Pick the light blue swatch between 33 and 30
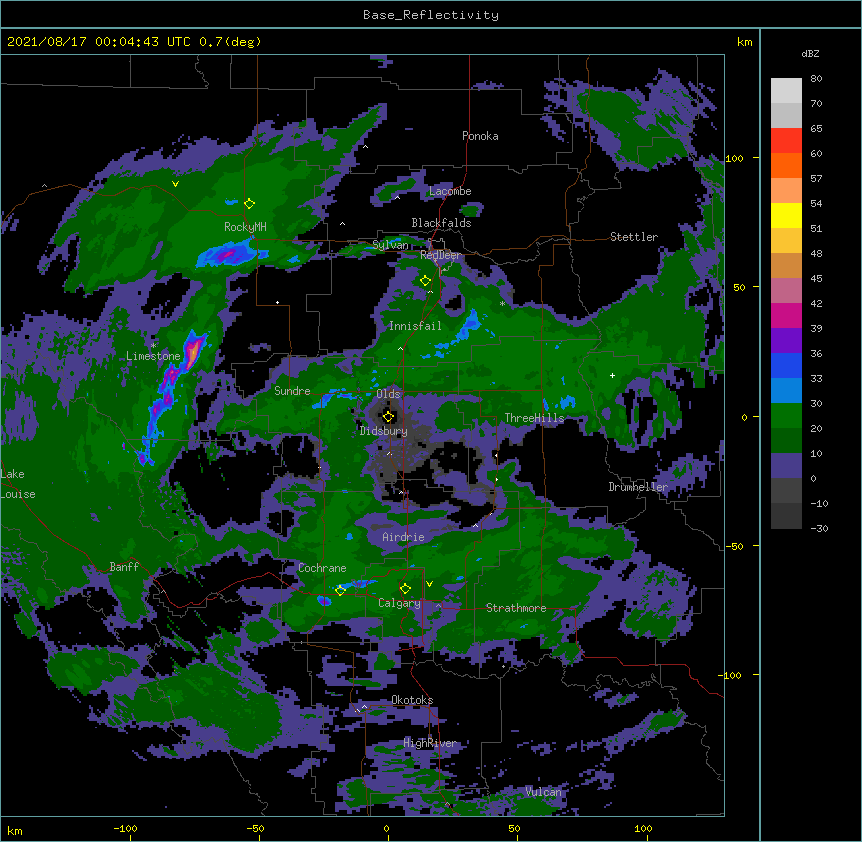 click(786, 391)
